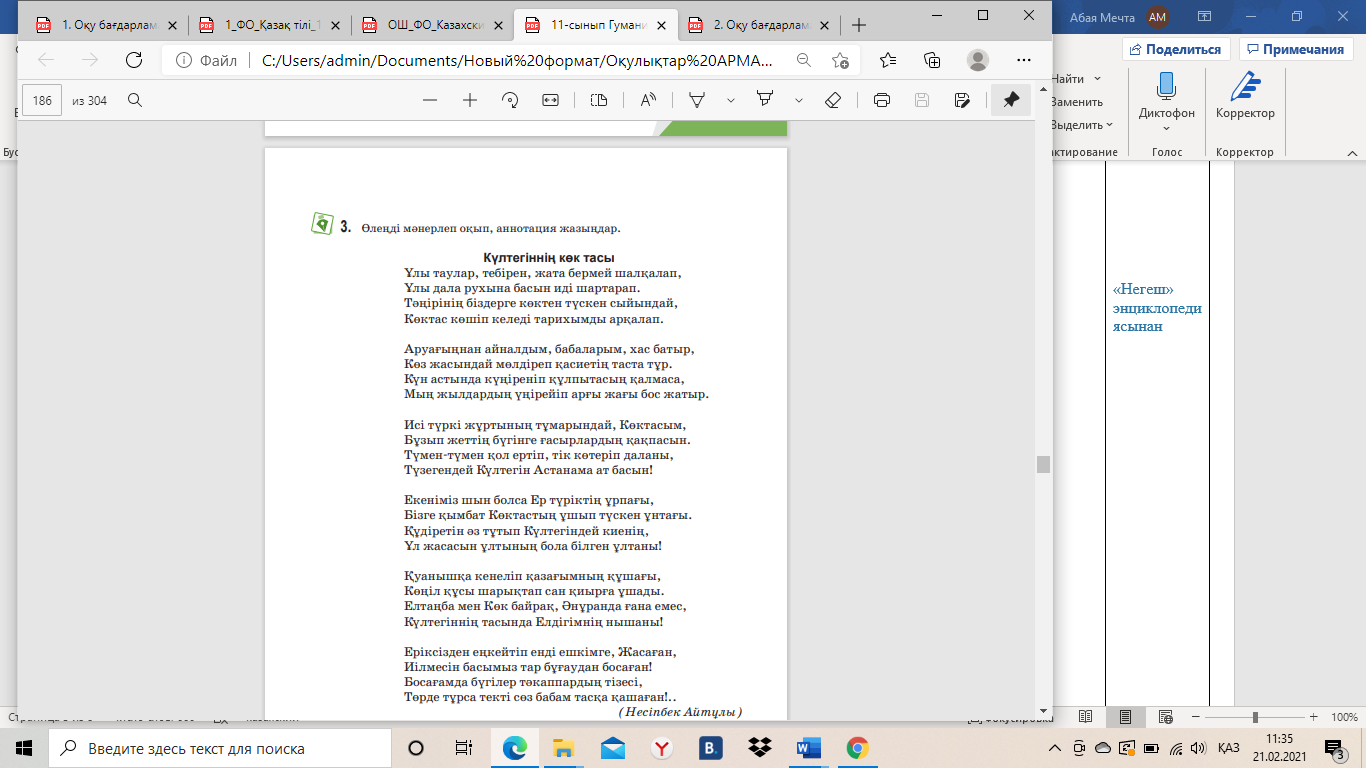1366x768 pixels.
Task: Close the 'ОШ_ФО_Казахски' tab
Action: [498, 25]
